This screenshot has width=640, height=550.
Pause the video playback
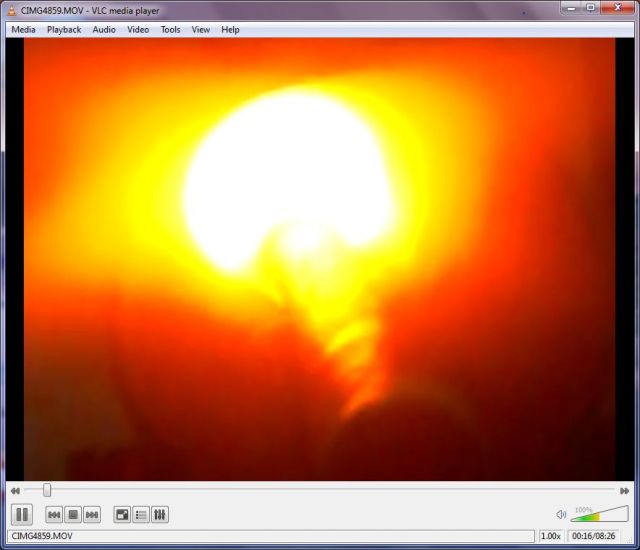pos(22,514)
